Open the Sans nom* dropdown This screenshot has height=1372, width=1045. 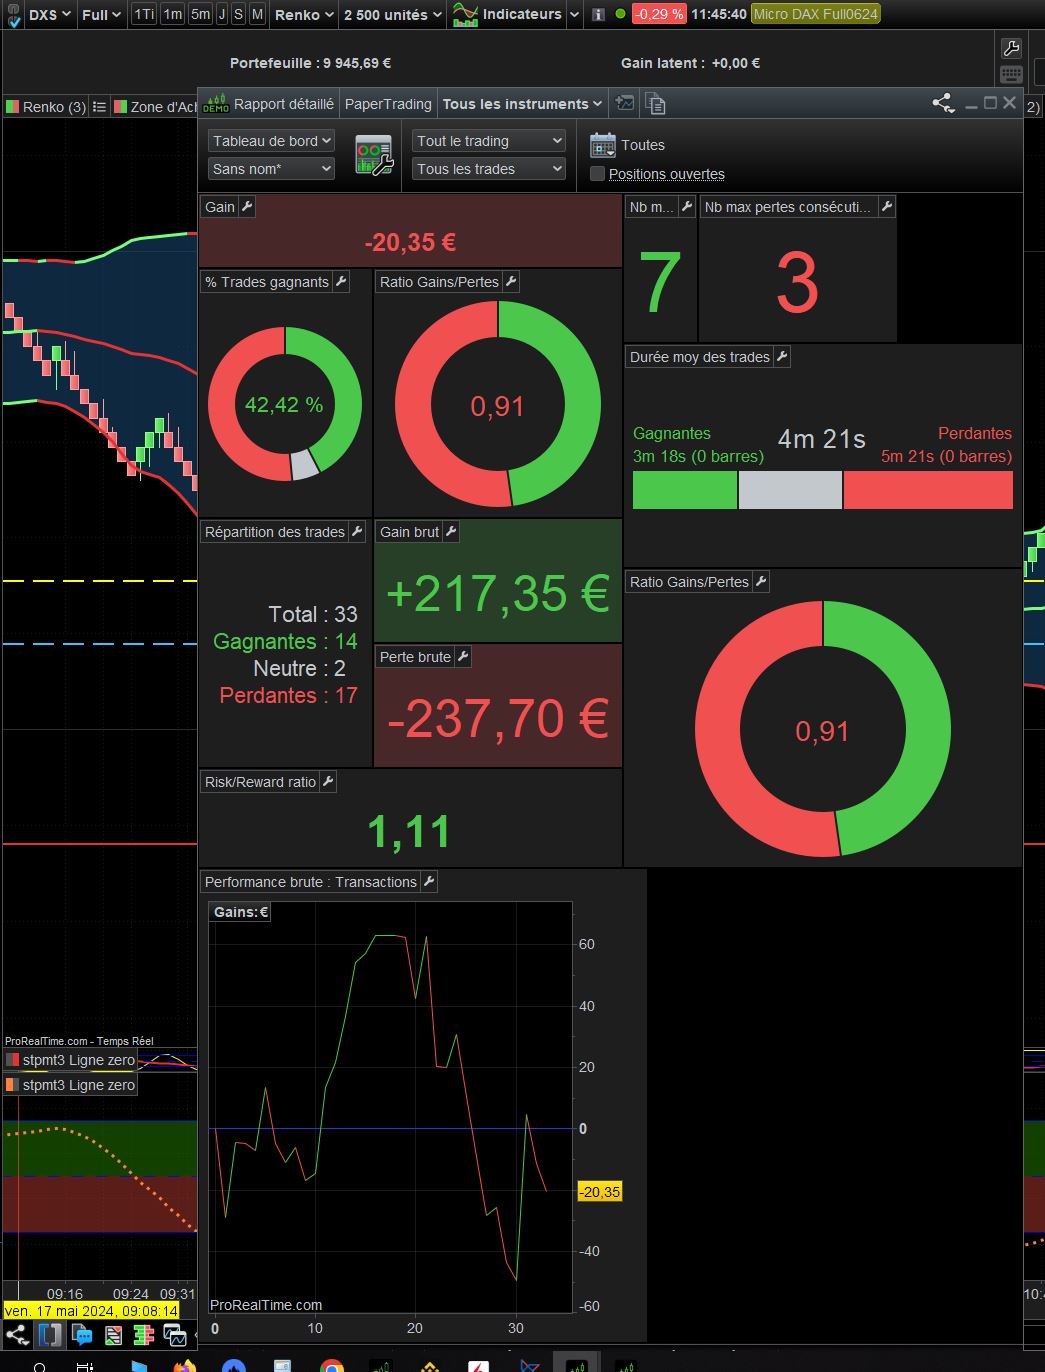click(x=271, y=169)
